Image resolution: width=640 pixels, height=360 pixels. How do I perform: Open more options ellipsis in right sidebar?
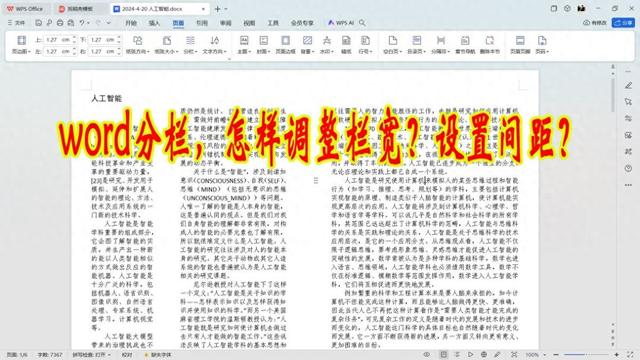[x=628, y=185]
